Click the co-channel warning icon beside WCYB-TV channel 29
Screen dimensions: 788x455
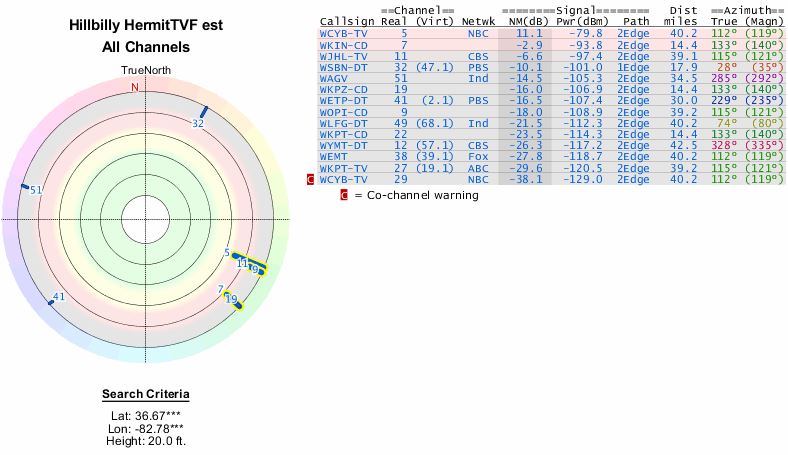click(x=311, y=180)
